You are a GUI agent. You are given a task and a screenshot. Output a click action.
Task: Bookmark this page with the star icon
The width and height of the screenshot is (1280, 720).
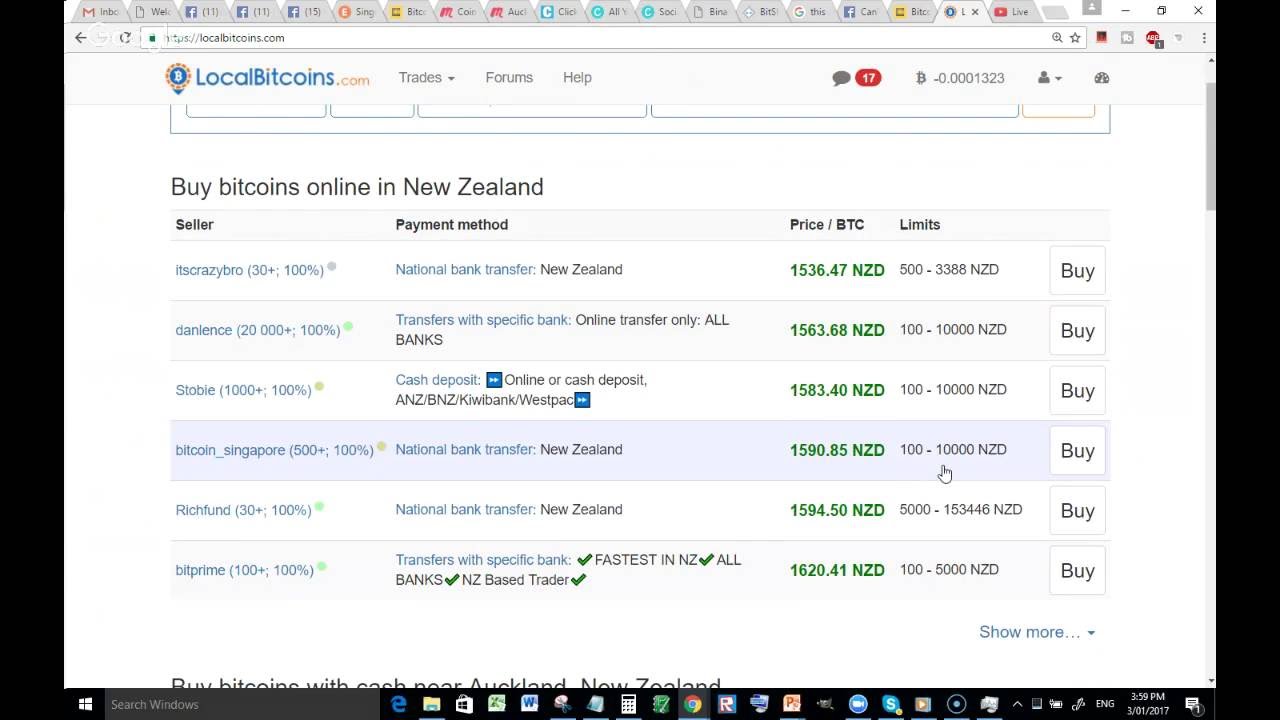pos(1075,37)
